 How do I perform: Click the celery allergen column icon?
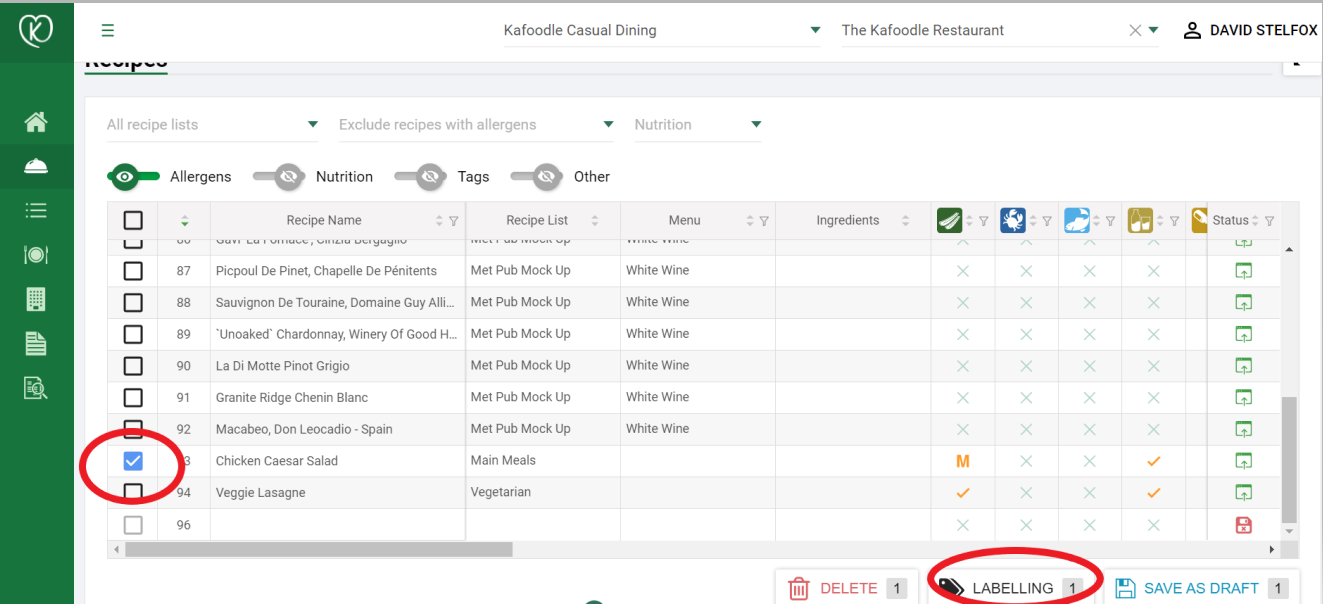[949, 220]
